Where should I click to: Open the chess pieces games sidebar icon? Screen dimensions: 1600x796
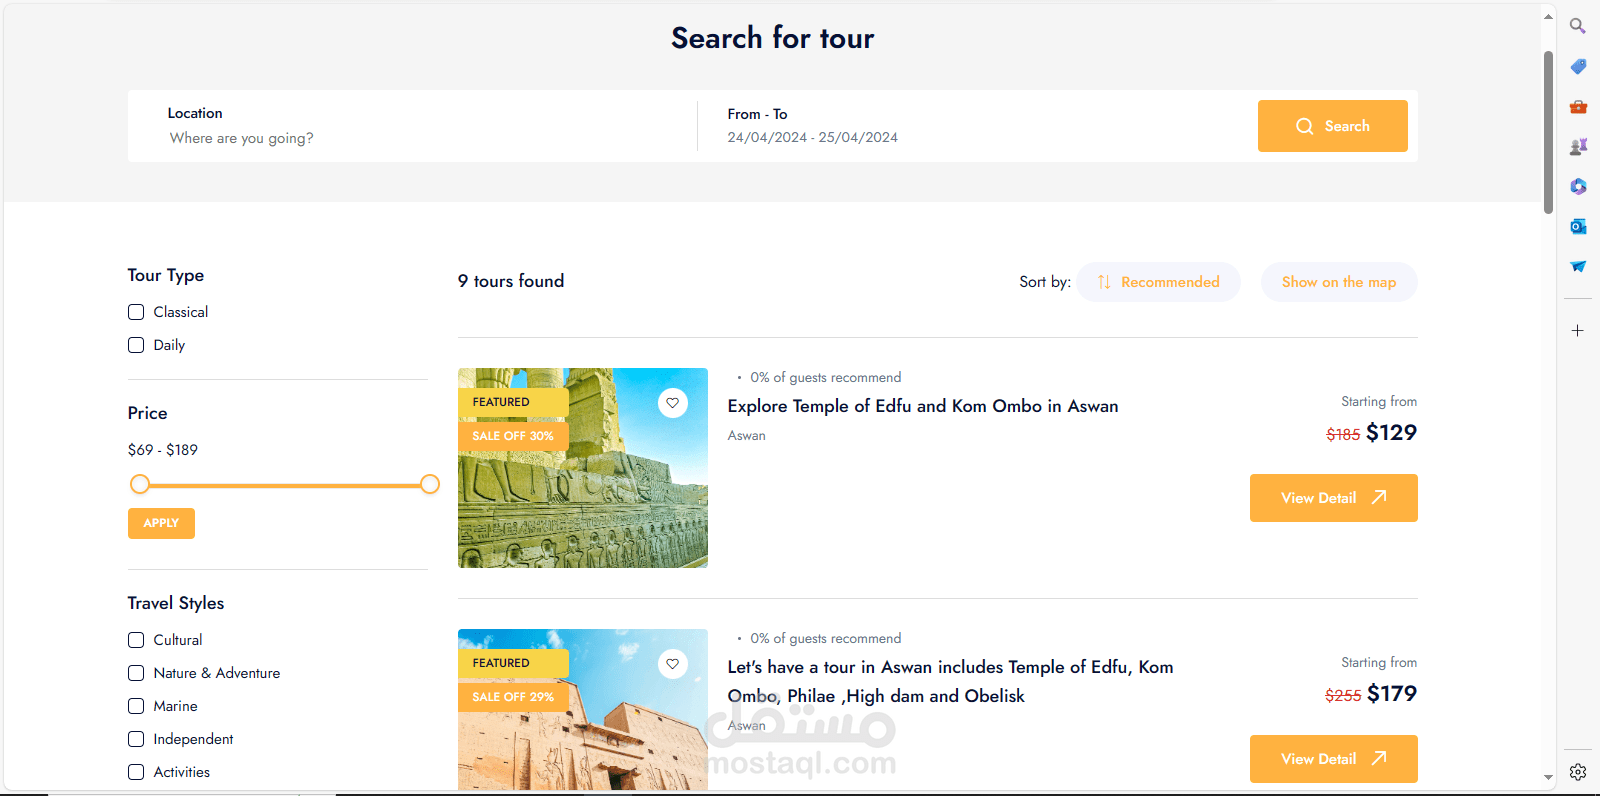pos(1578,147)
